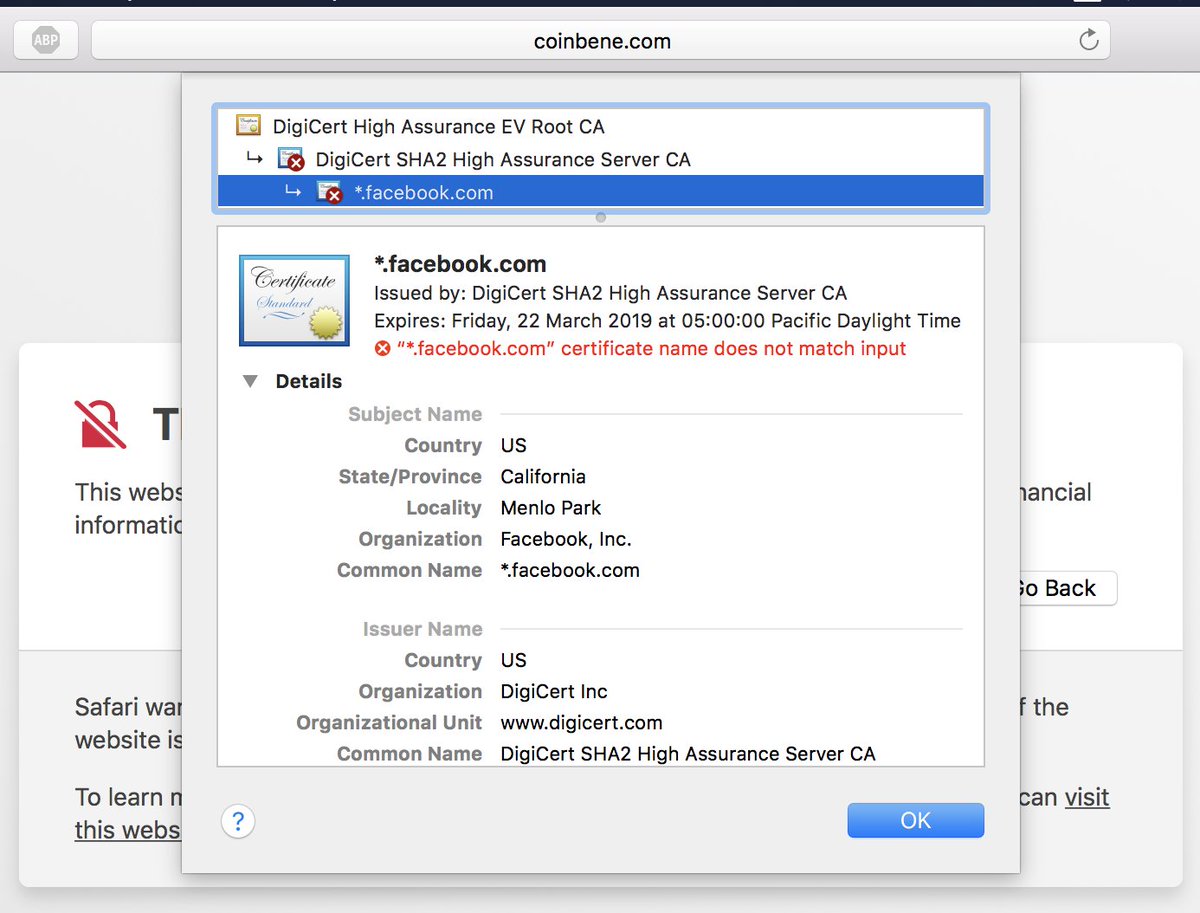Click the Issuer Name section header

click(x=422, y=629)
